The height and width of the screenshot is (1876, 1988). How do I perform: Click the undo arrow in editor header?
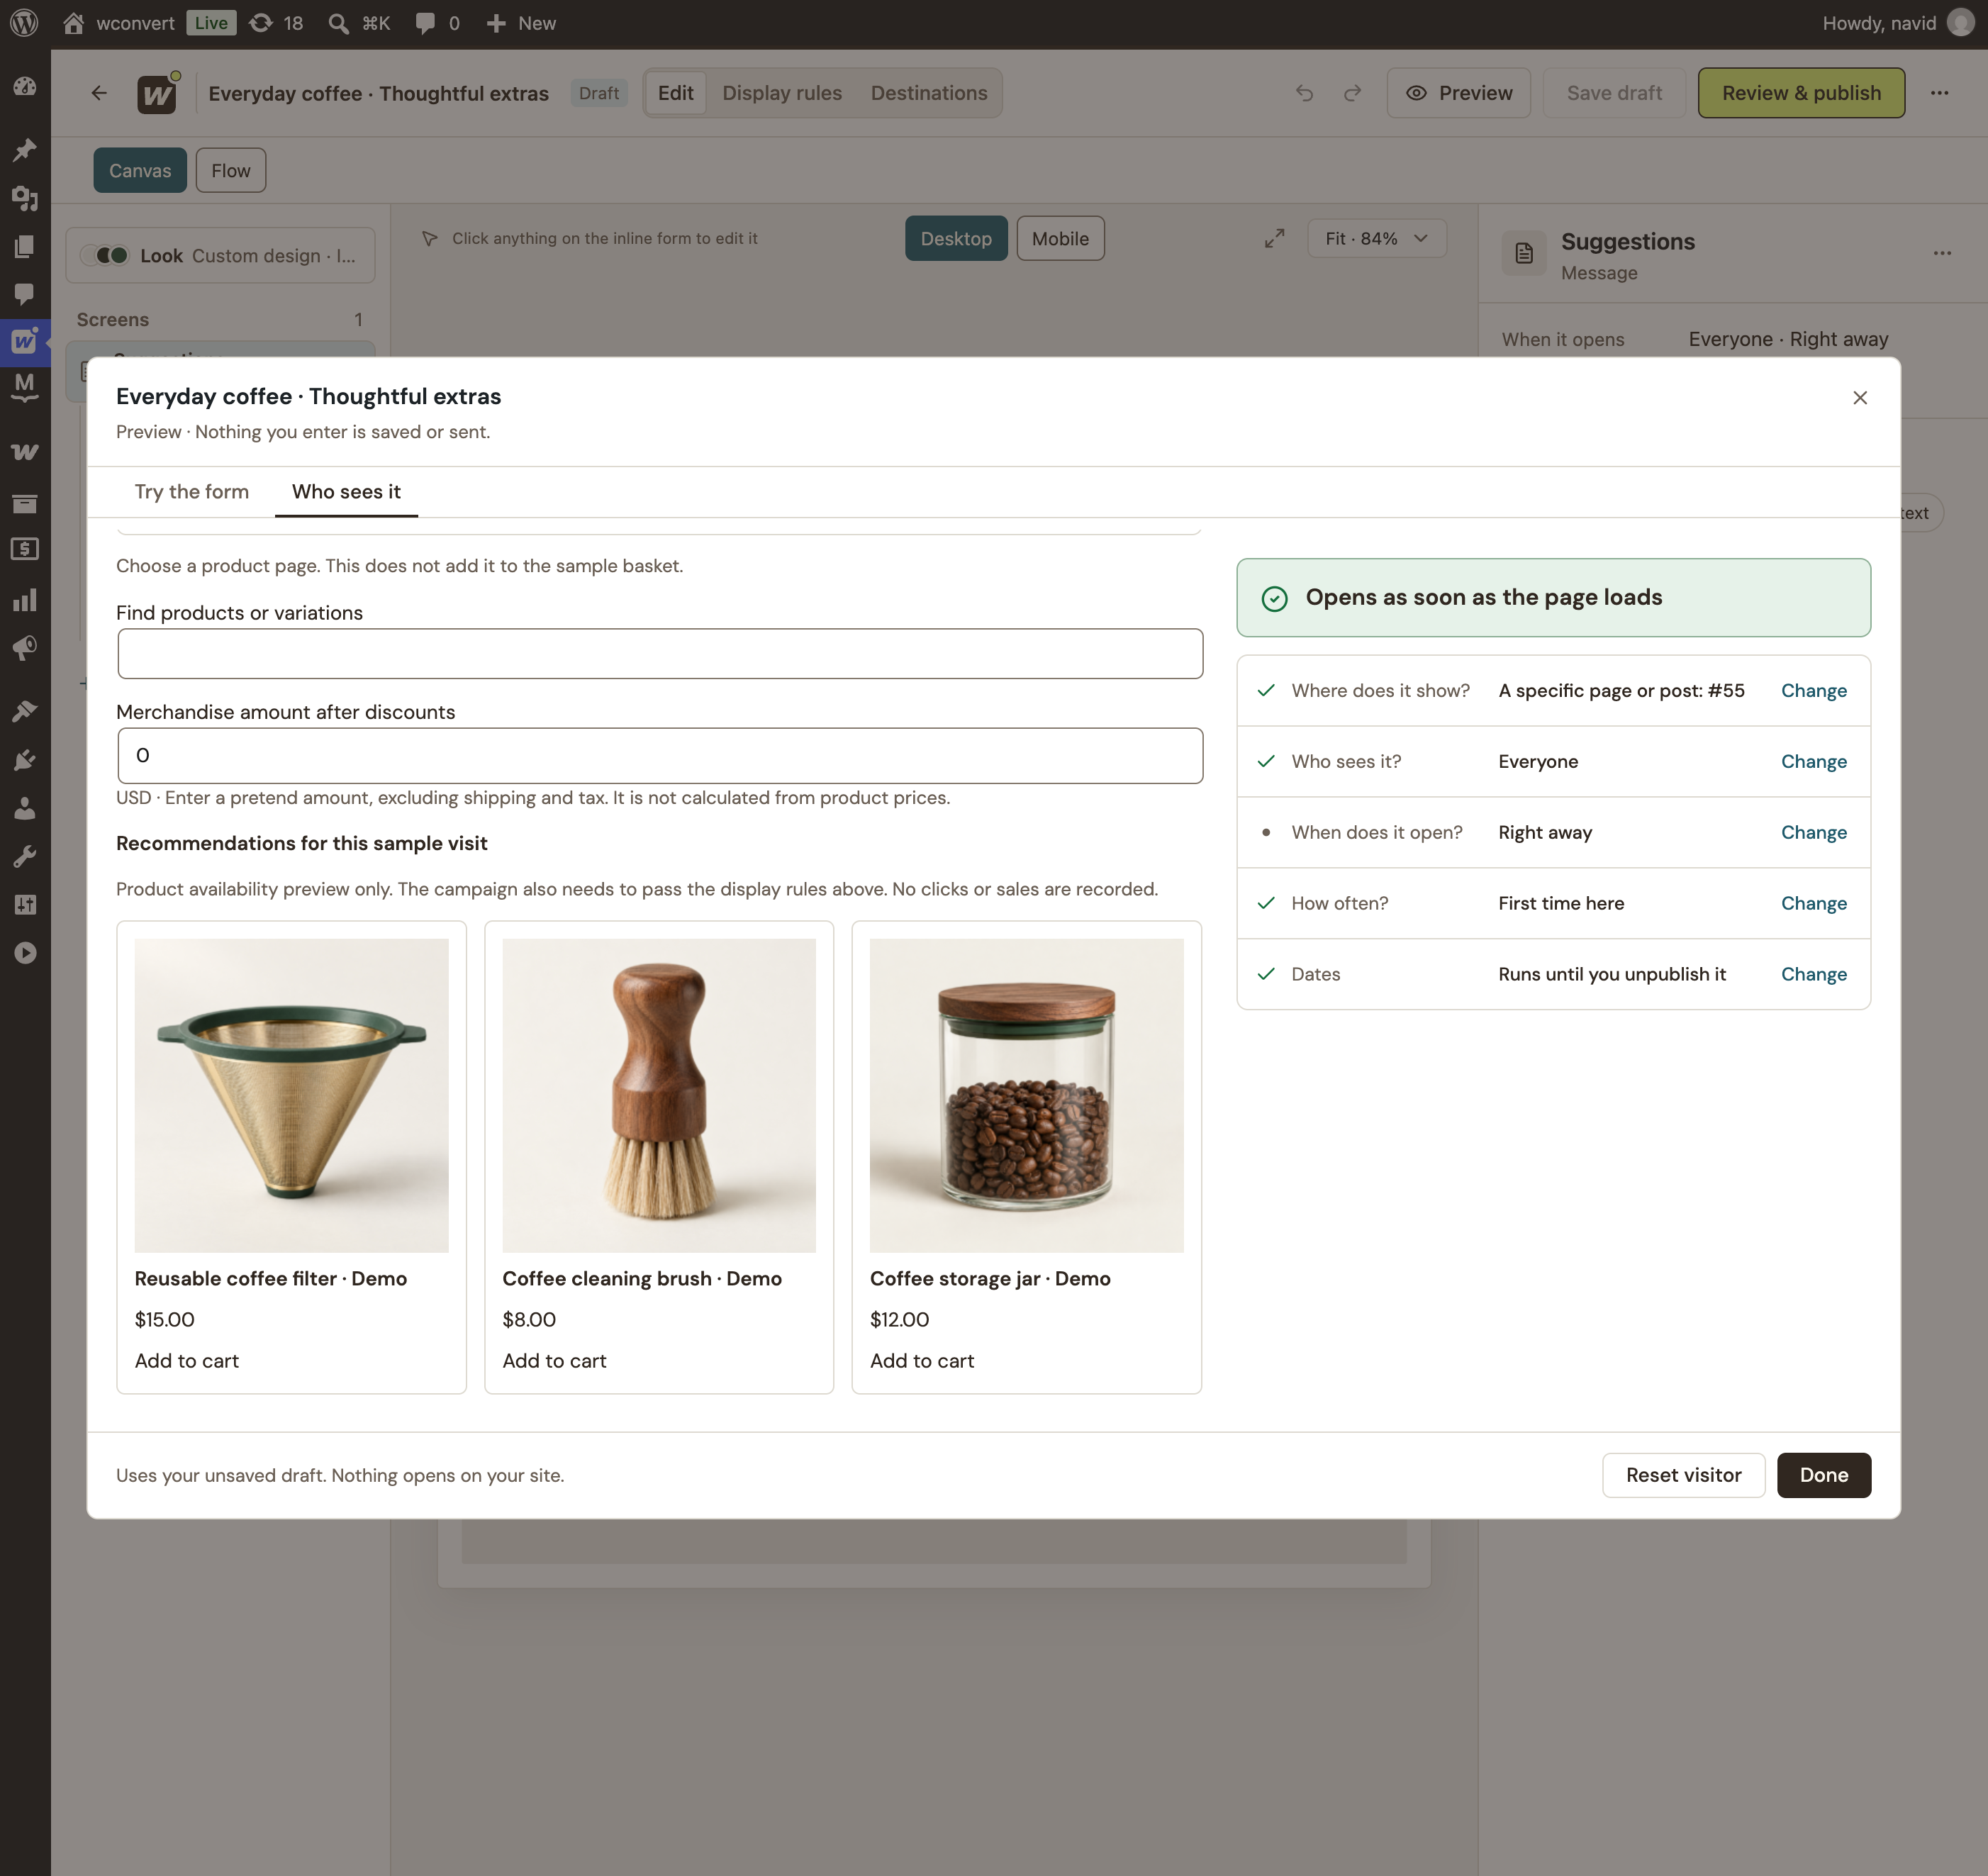(x=1305, y=93)
